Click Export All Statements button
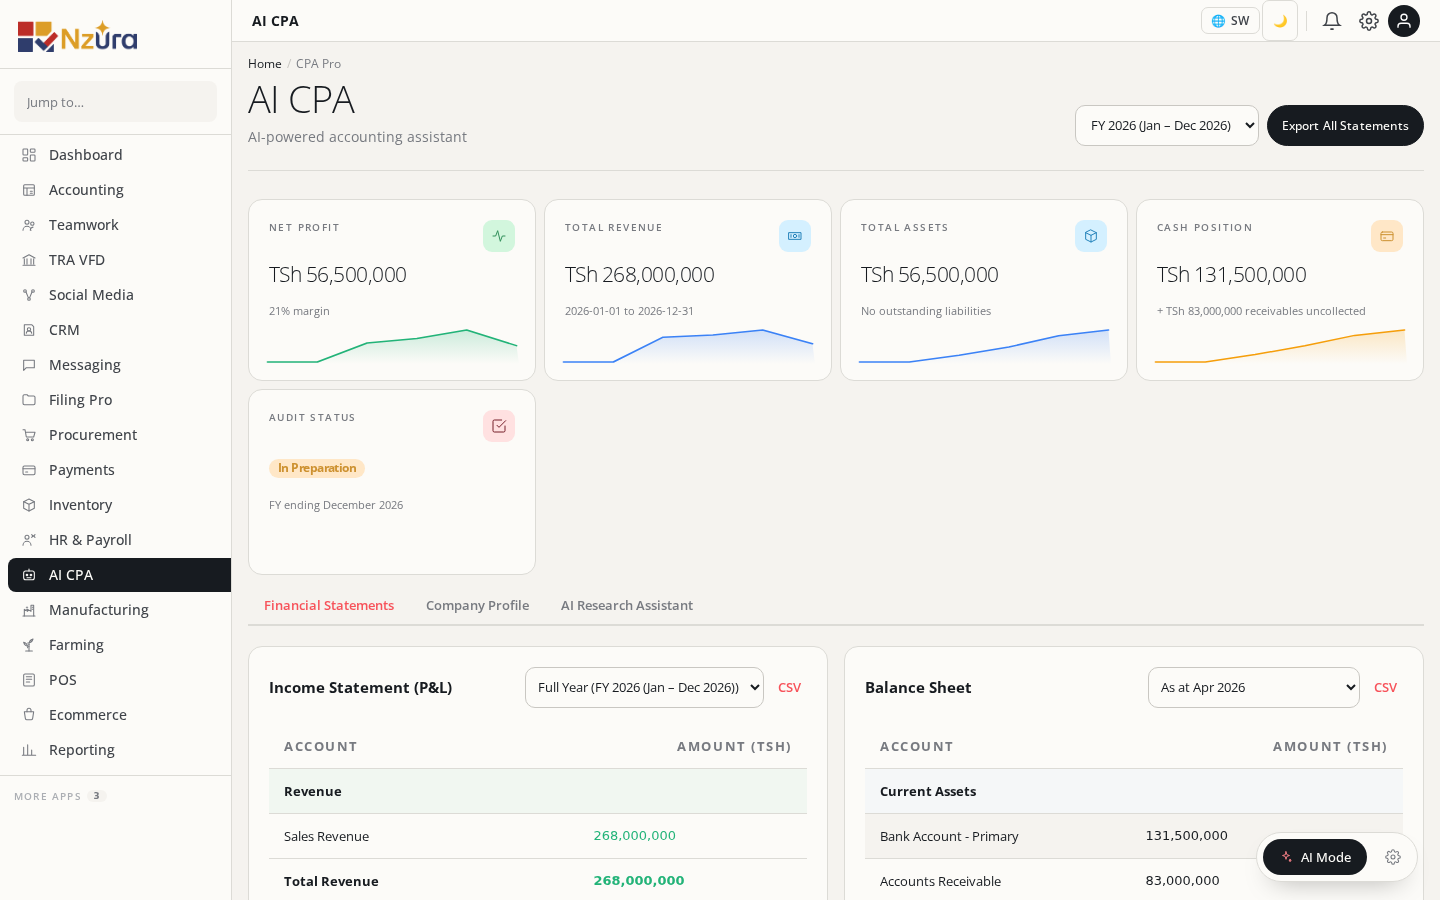The width and height of the screenshot is (1440, 900). pos(1345,126)
